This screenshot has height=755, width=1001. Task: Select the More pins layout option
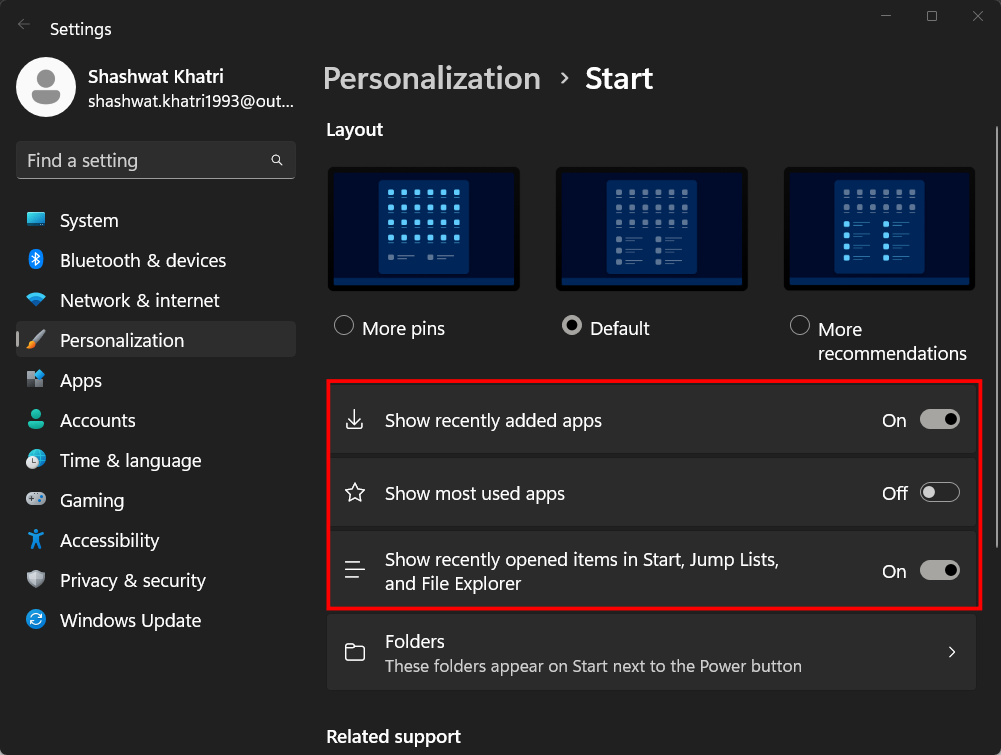click(x=343, y=325)
